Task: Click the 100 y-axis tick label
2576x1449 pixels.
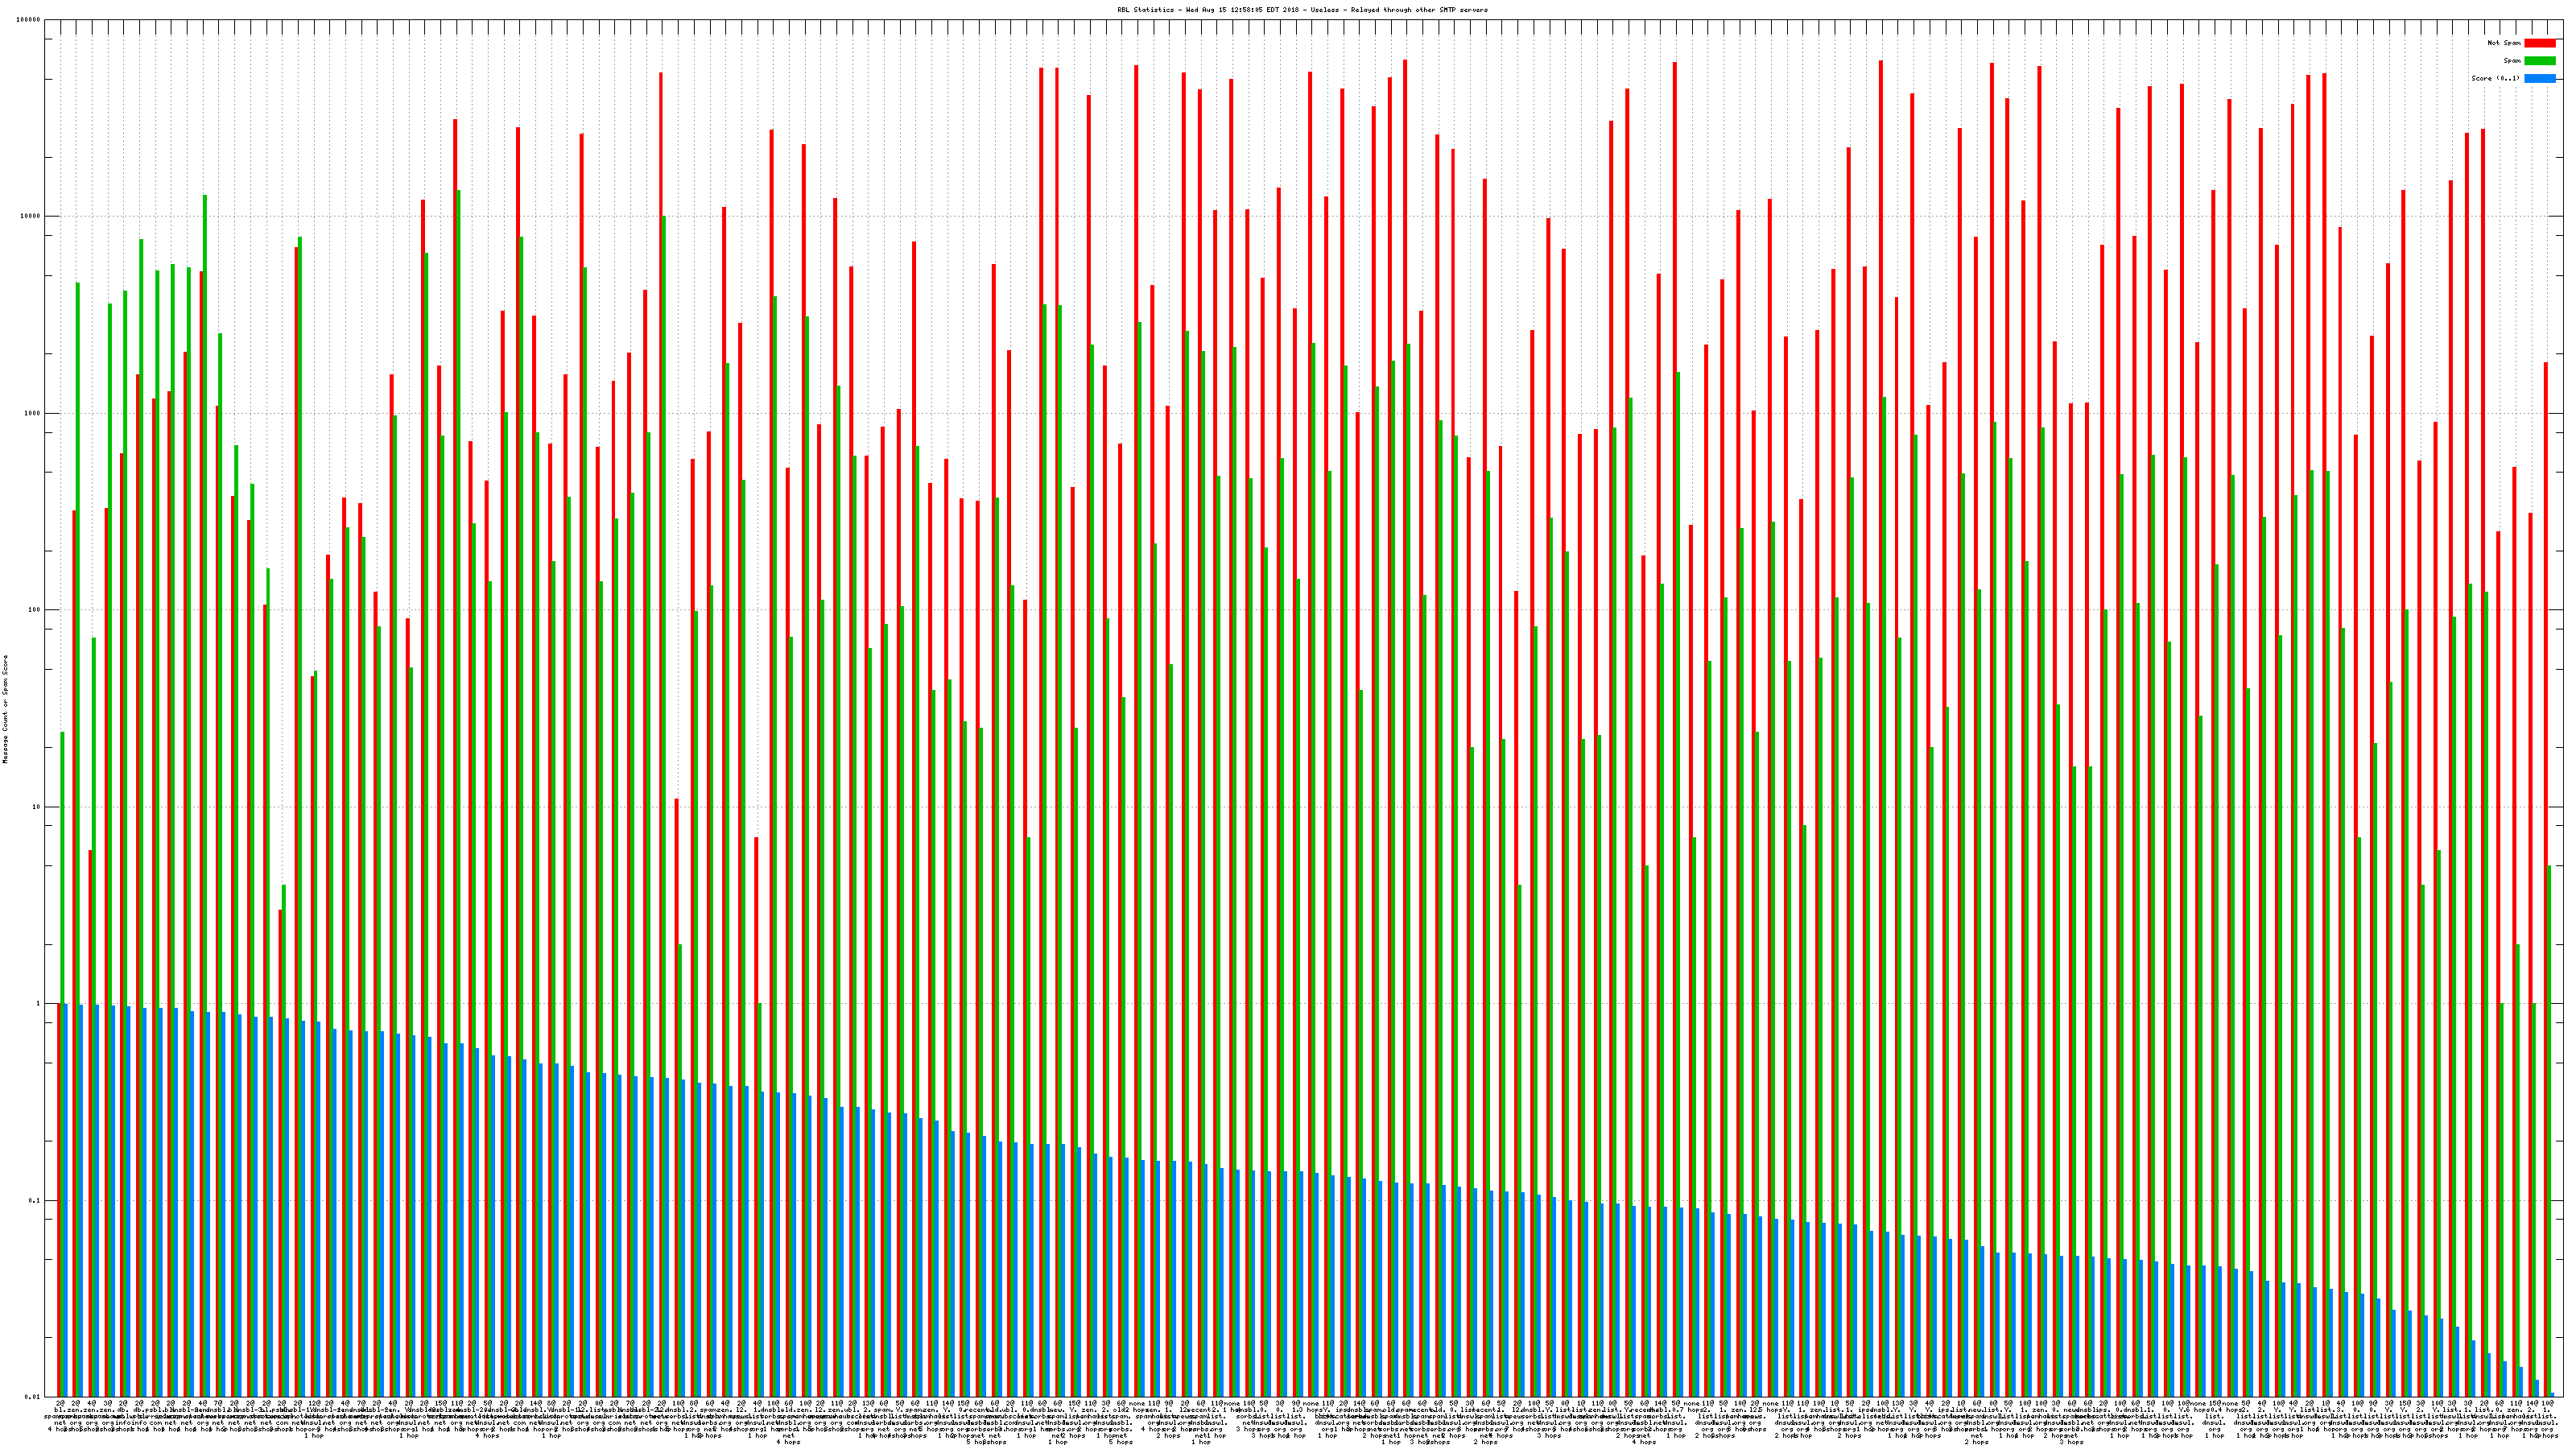Action: (x=35, y=610)
